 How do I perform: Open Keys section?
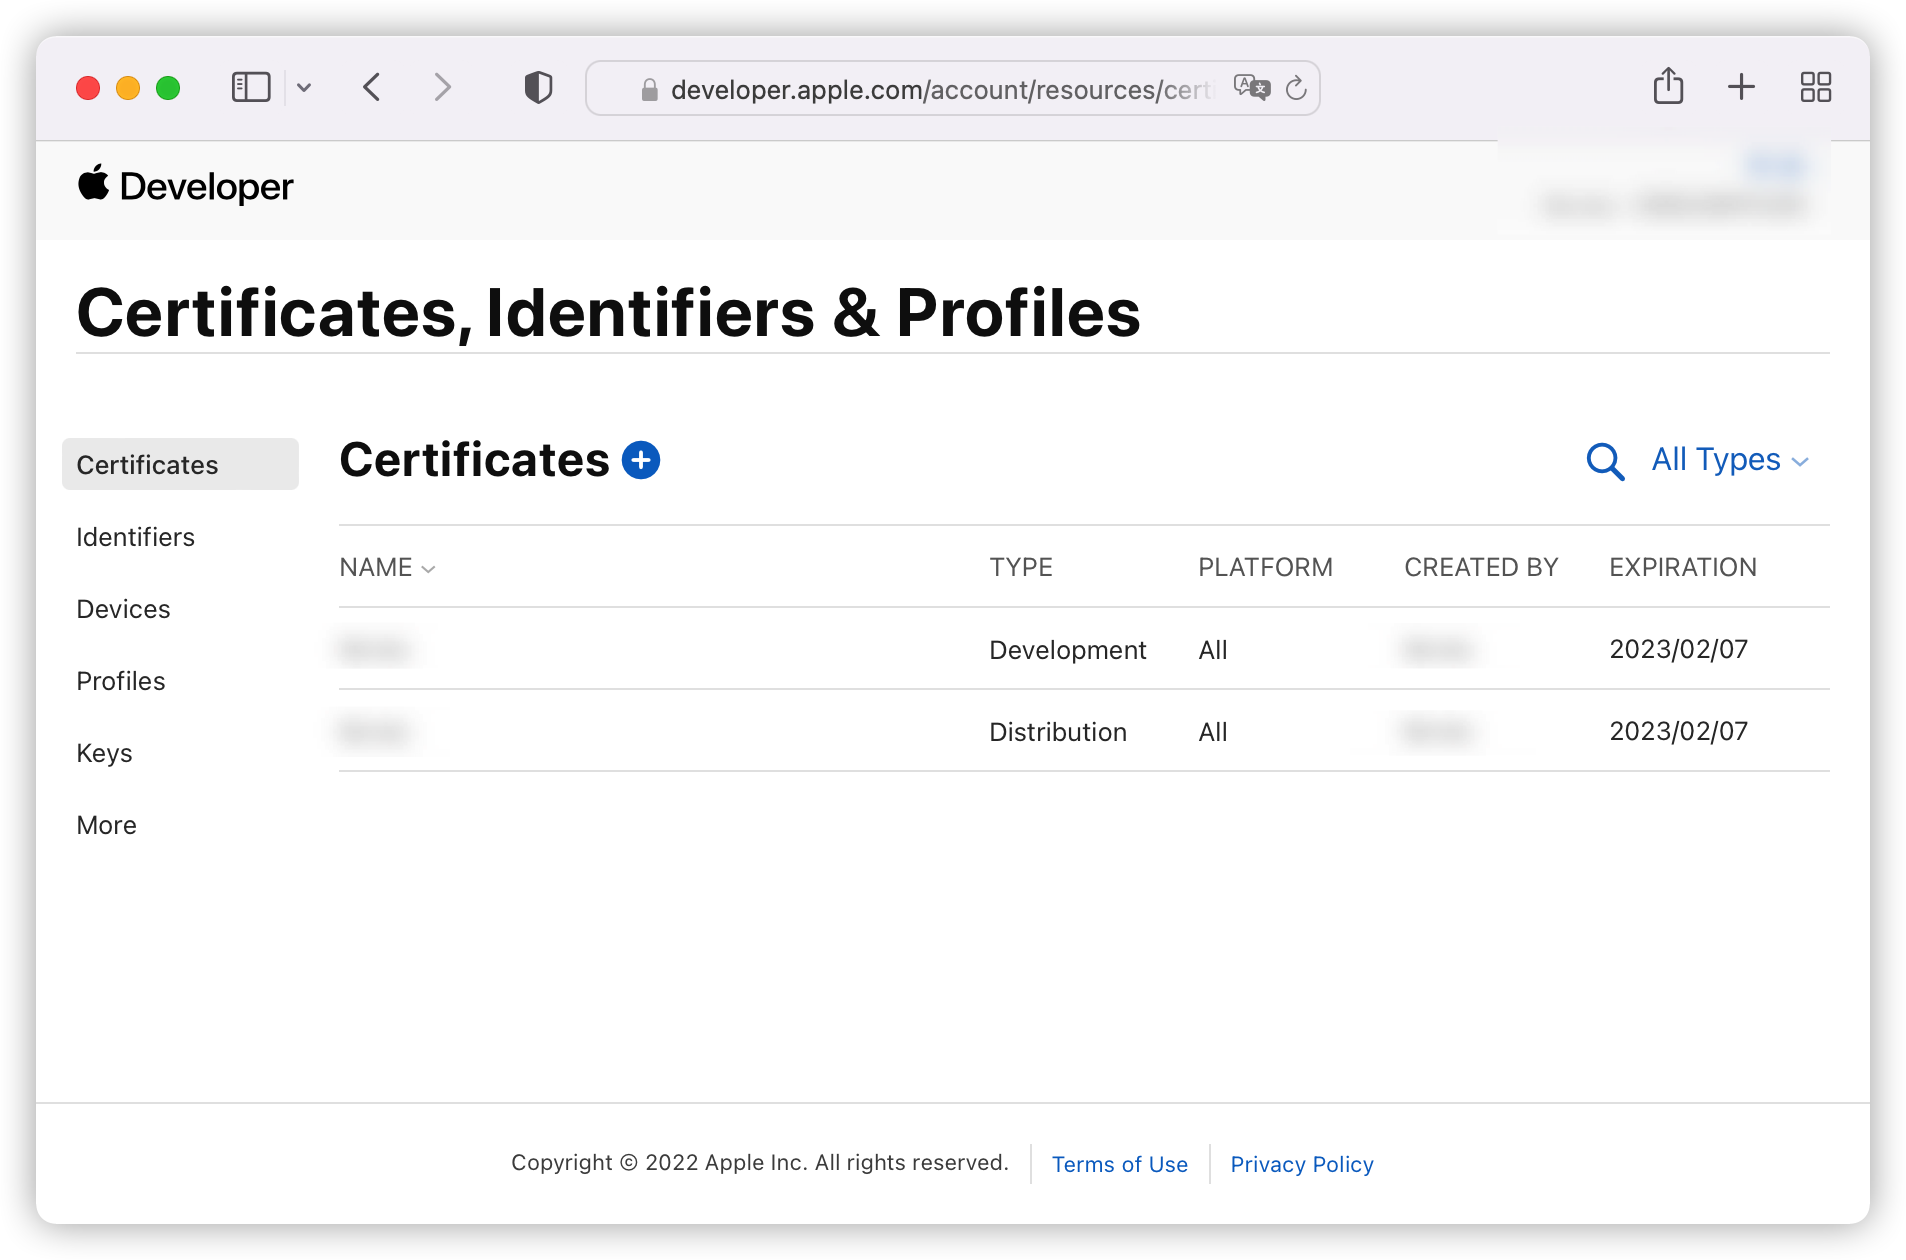click(x=105, y=753)
